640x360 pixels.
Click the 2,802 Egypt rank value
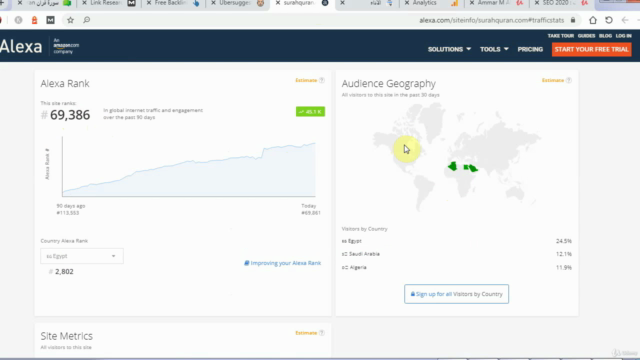coord(64,271)
